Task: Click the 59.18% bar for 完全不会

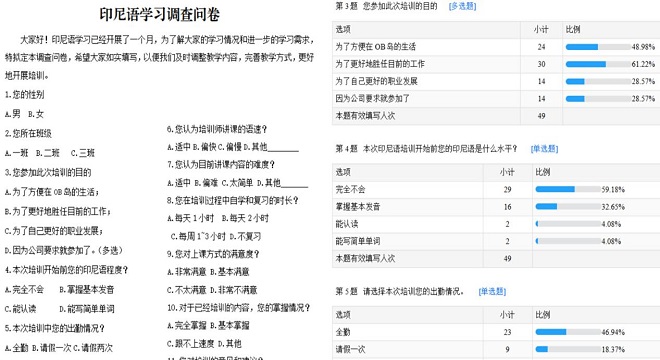Action: (568, 189)
